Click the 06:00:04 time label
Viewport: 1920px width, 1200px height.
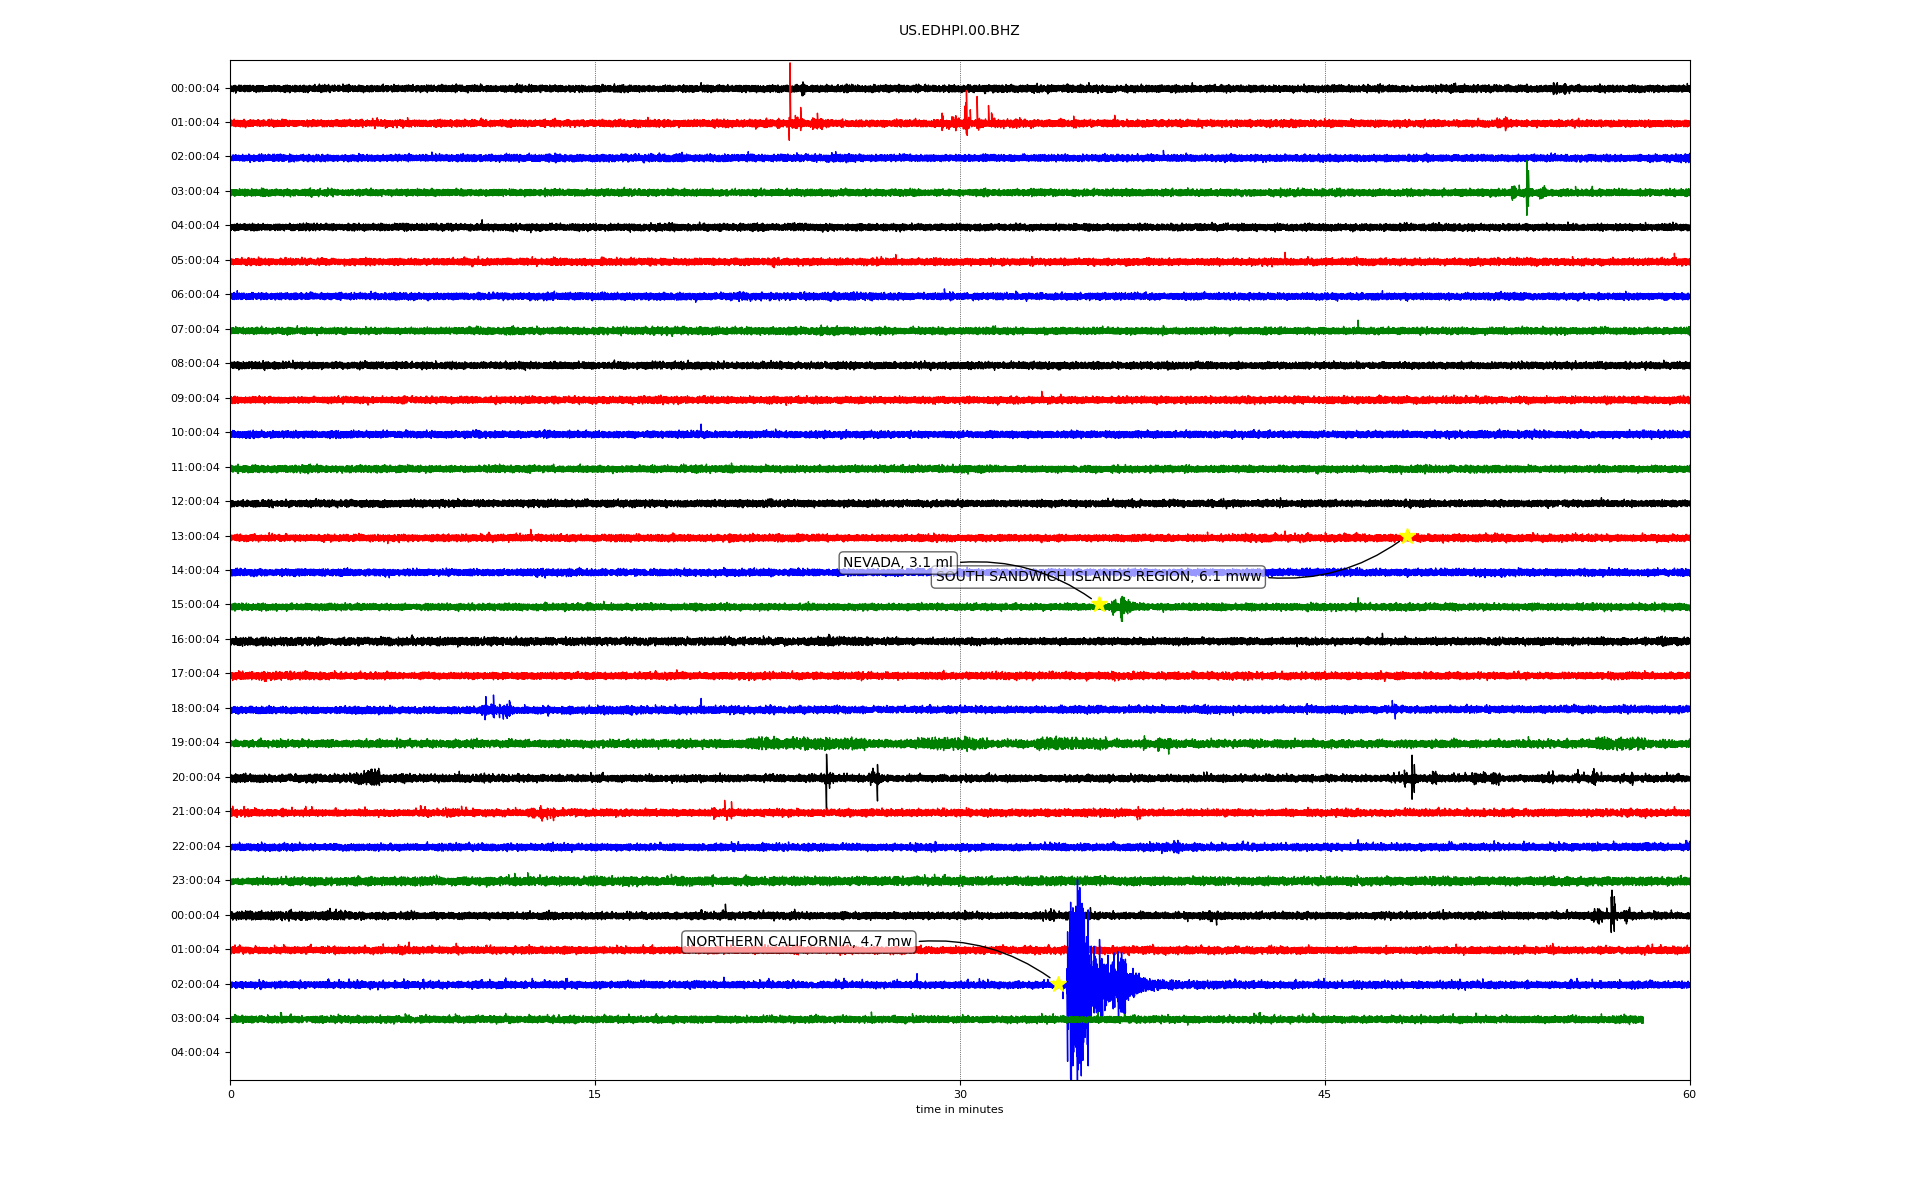click(195, 295)
